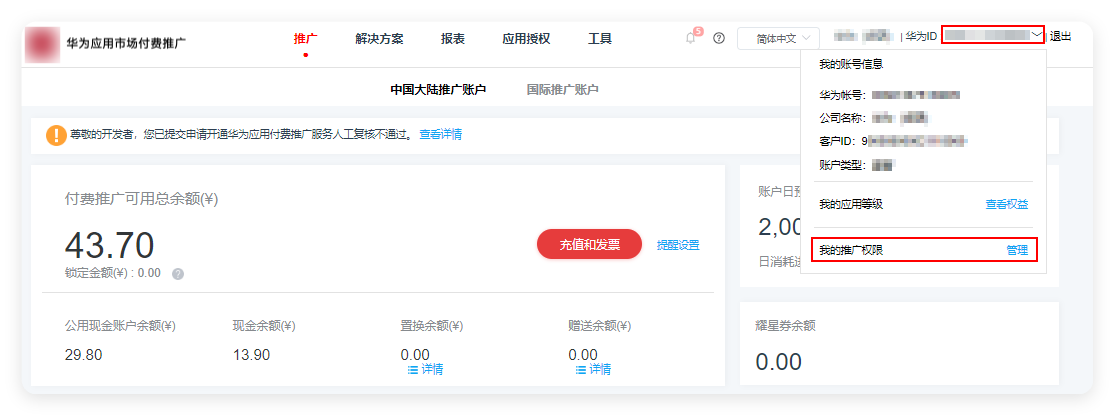The width and height of the screenshot is (1114, 415).
Task: Expand the 华为ID account dropdown arrow
Action: point(1037,35)
